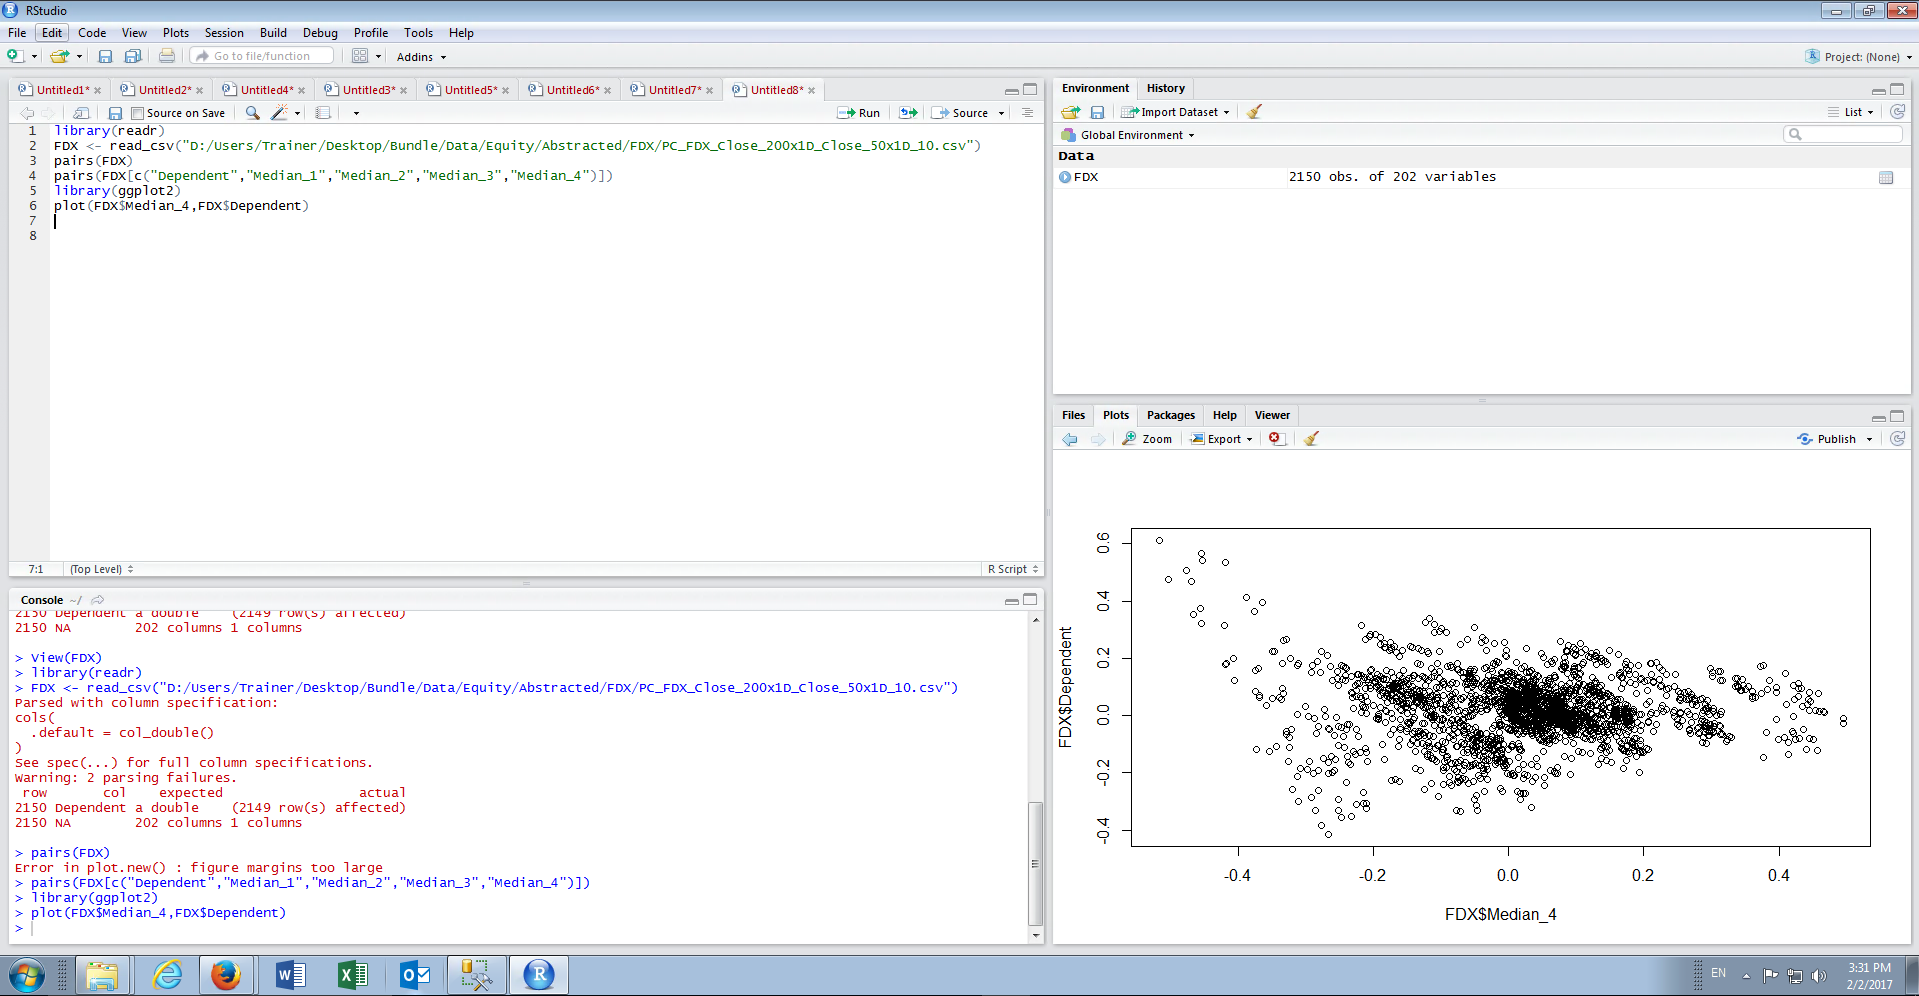This screenshot has width=1919, height=996.
Task: Refresh the Environment pane
Action: click(x=1897, y=112)
